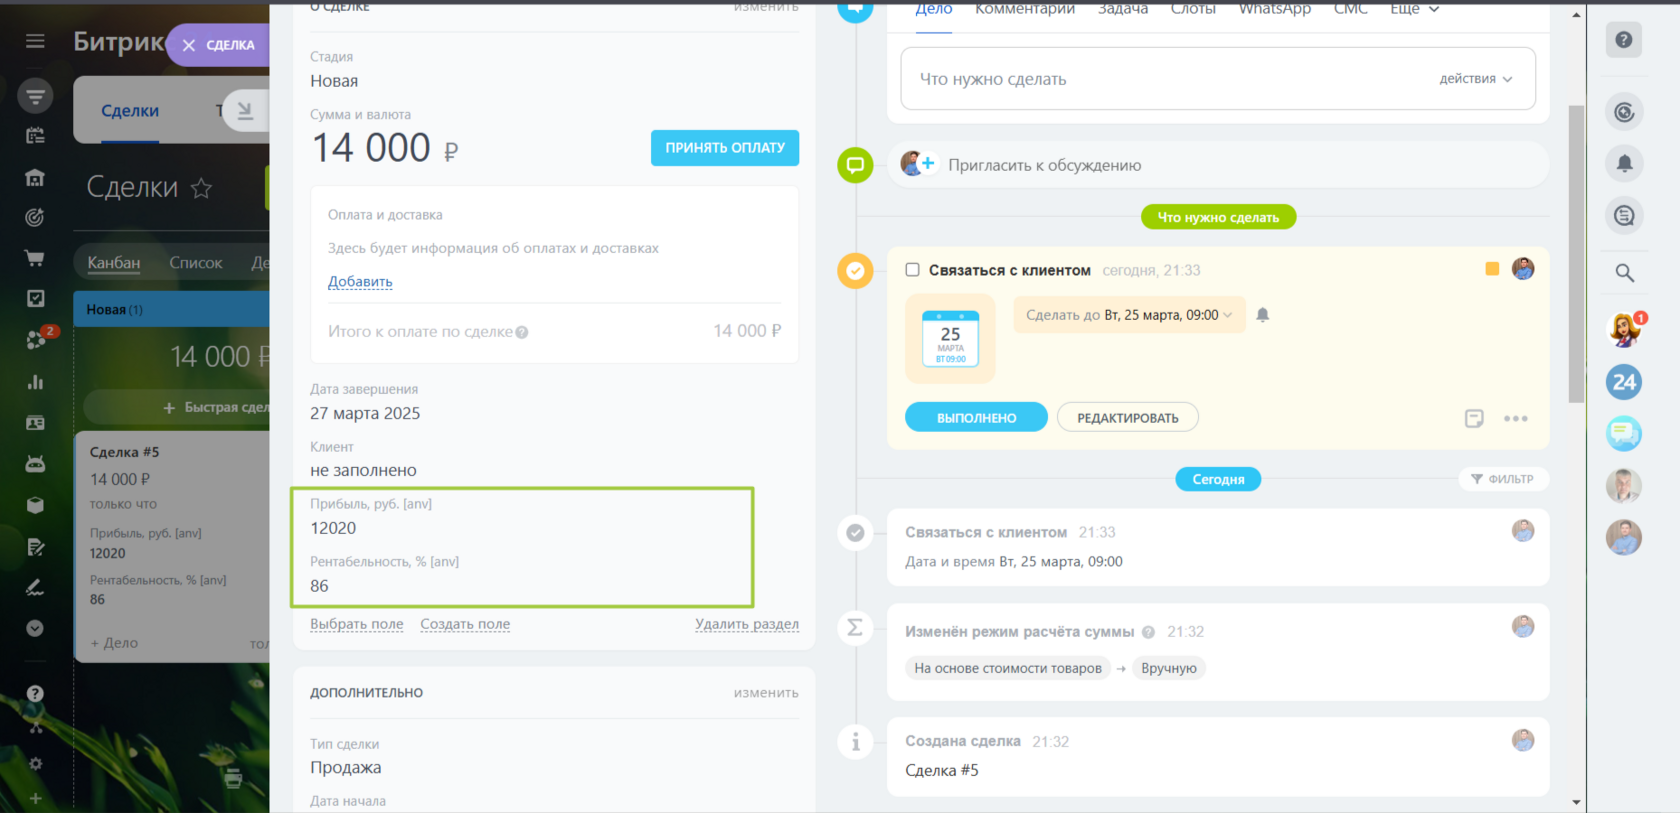
Task: Open the hamburger menu in left sidebar
Action: 35,41
